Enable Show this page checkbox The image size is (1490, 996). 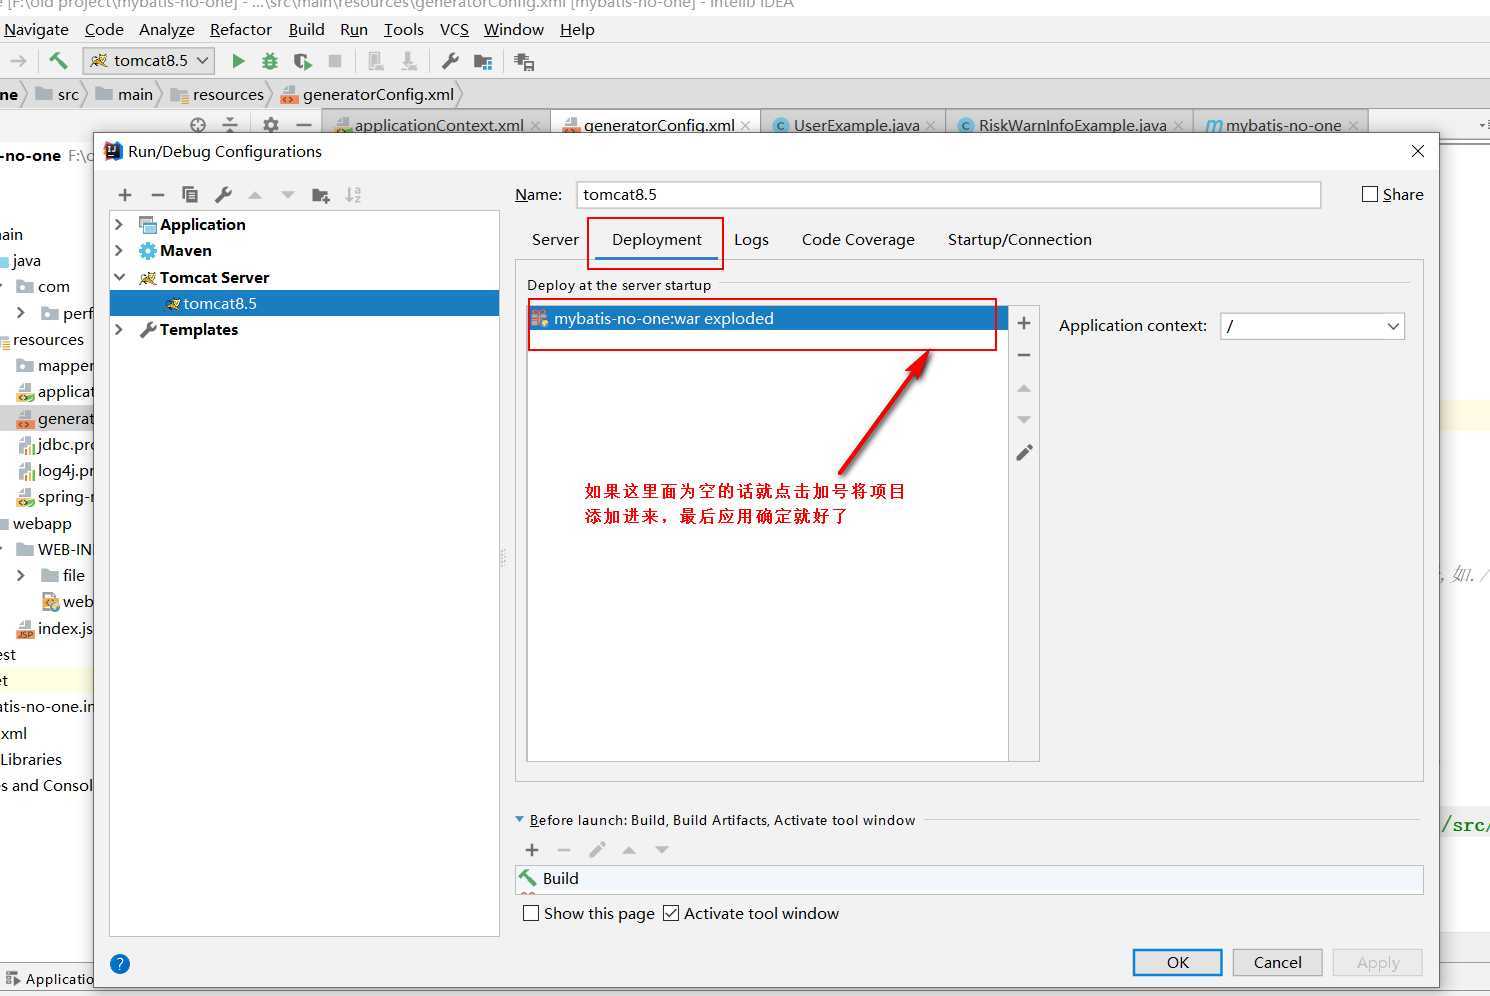click(x=532, y=913)
